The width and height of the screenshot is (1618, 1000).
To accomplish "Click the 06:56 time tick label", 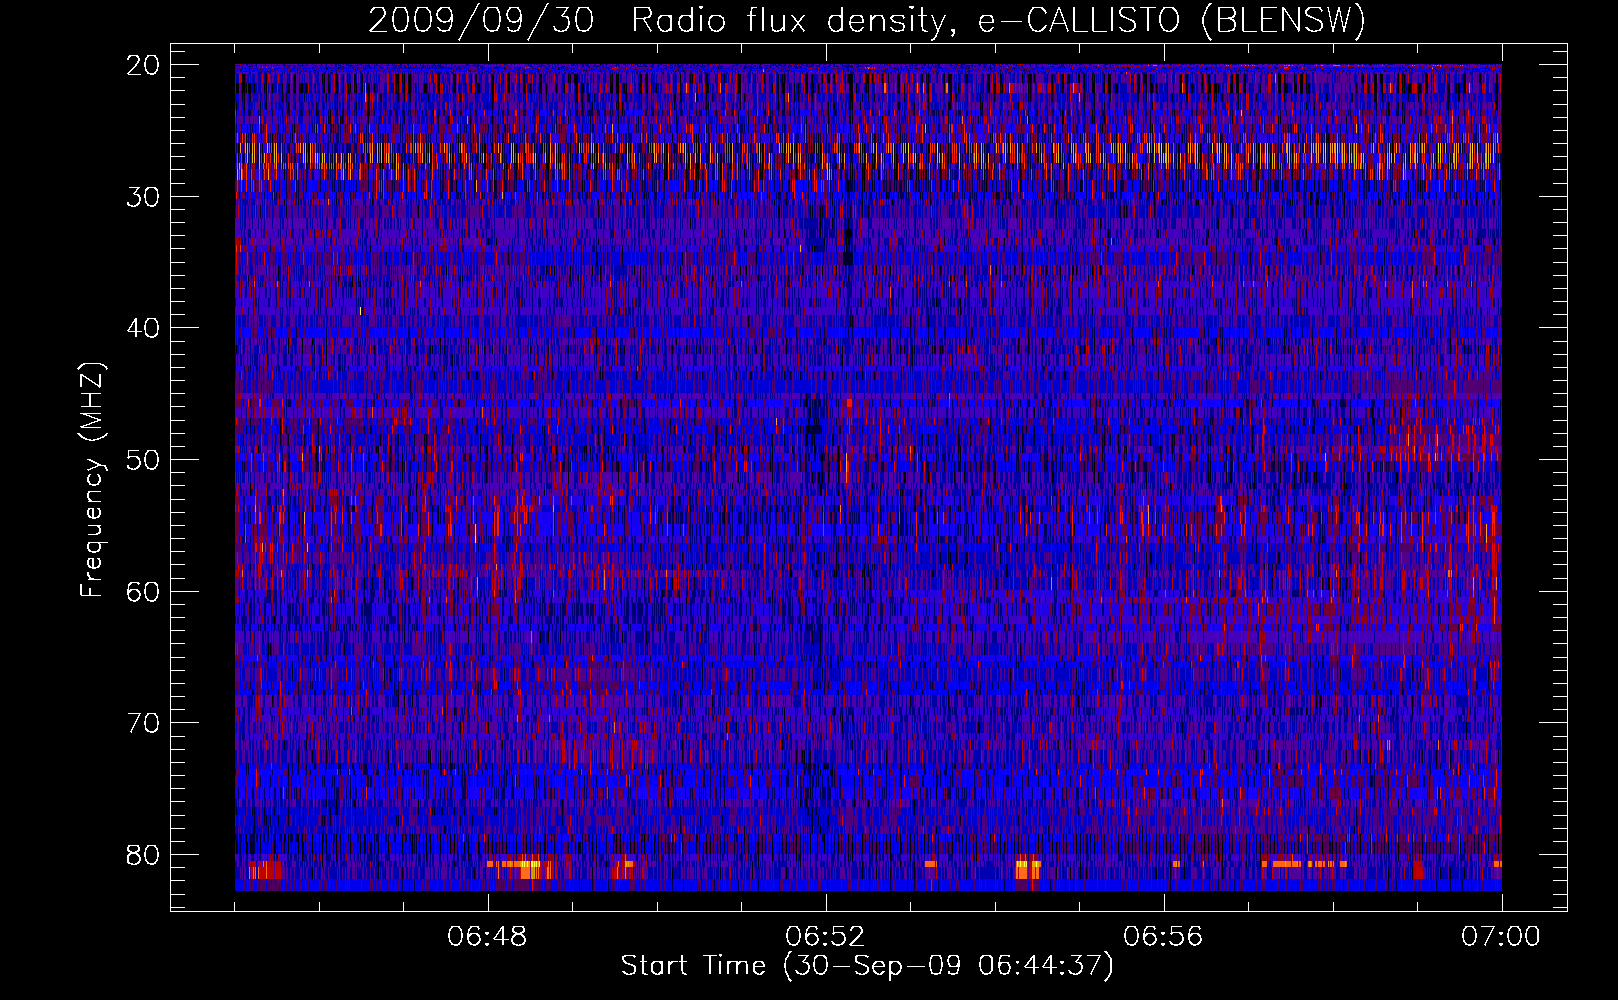I will (1163, 937).
